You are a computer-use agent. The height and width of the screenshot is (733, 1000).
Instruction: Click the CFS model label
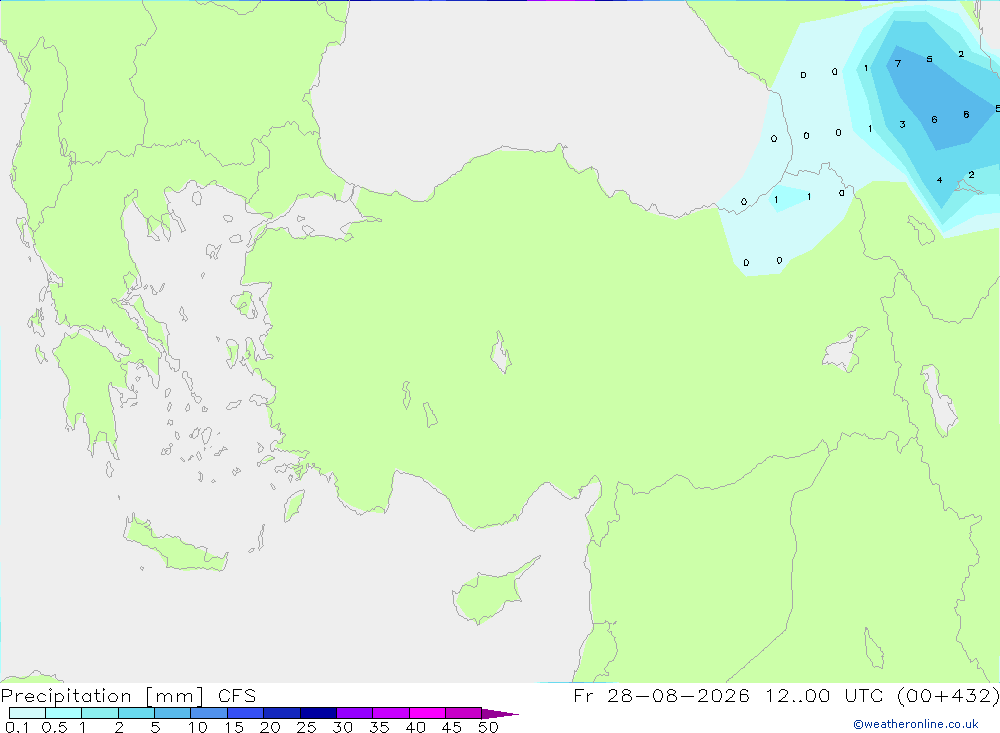pos(237,695)
